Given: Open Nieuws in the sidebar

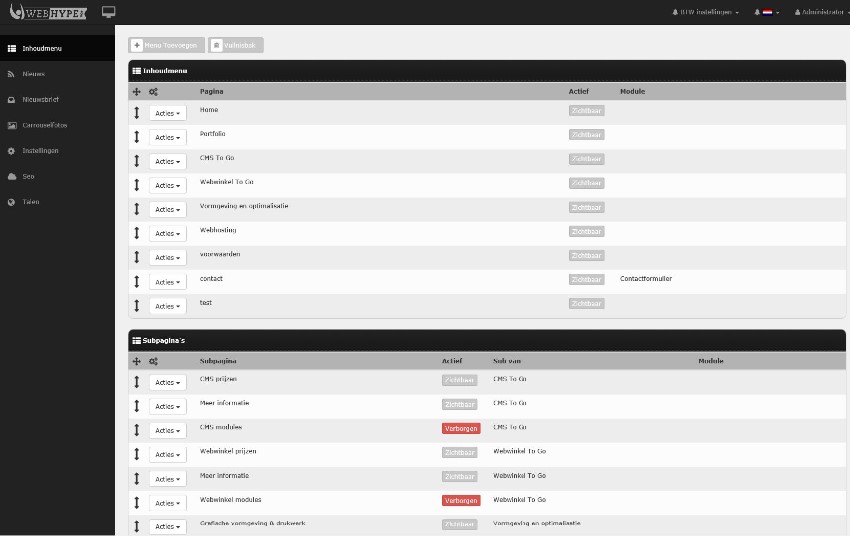Looking at the screenshot, I should (x=57, y=74).
